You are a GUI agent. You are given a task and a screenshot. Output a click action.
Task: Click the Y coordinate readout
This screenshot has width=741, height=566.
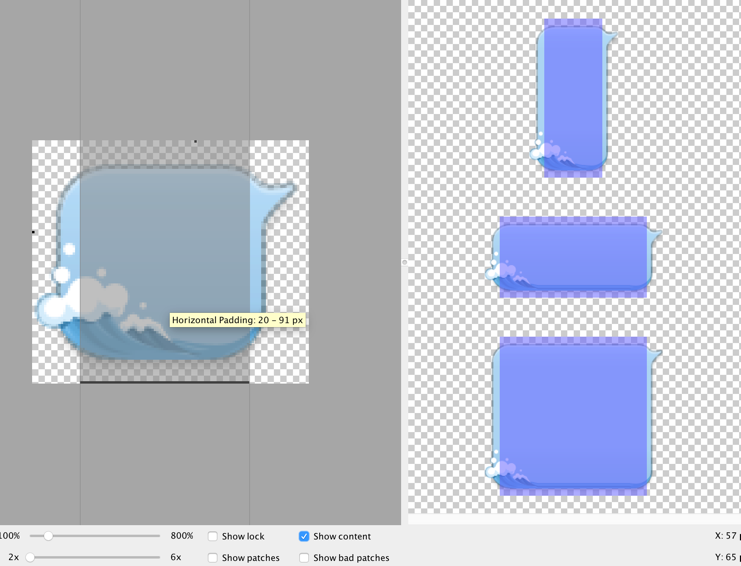727,557
